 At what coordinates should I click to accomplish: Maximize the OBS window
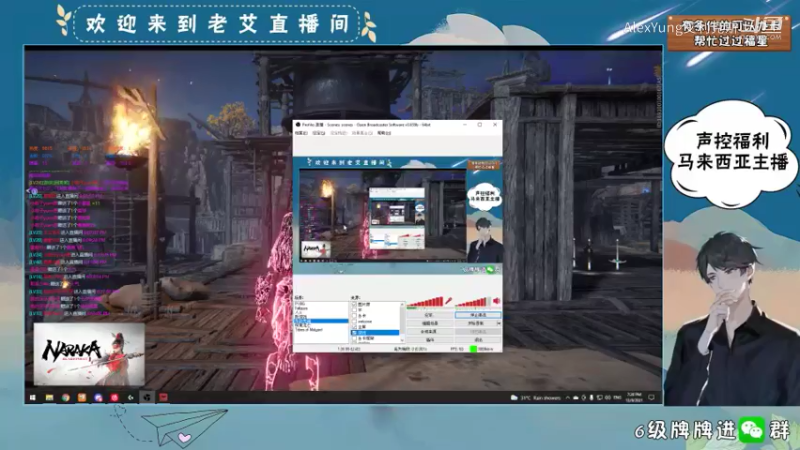[x=480, y=124]
